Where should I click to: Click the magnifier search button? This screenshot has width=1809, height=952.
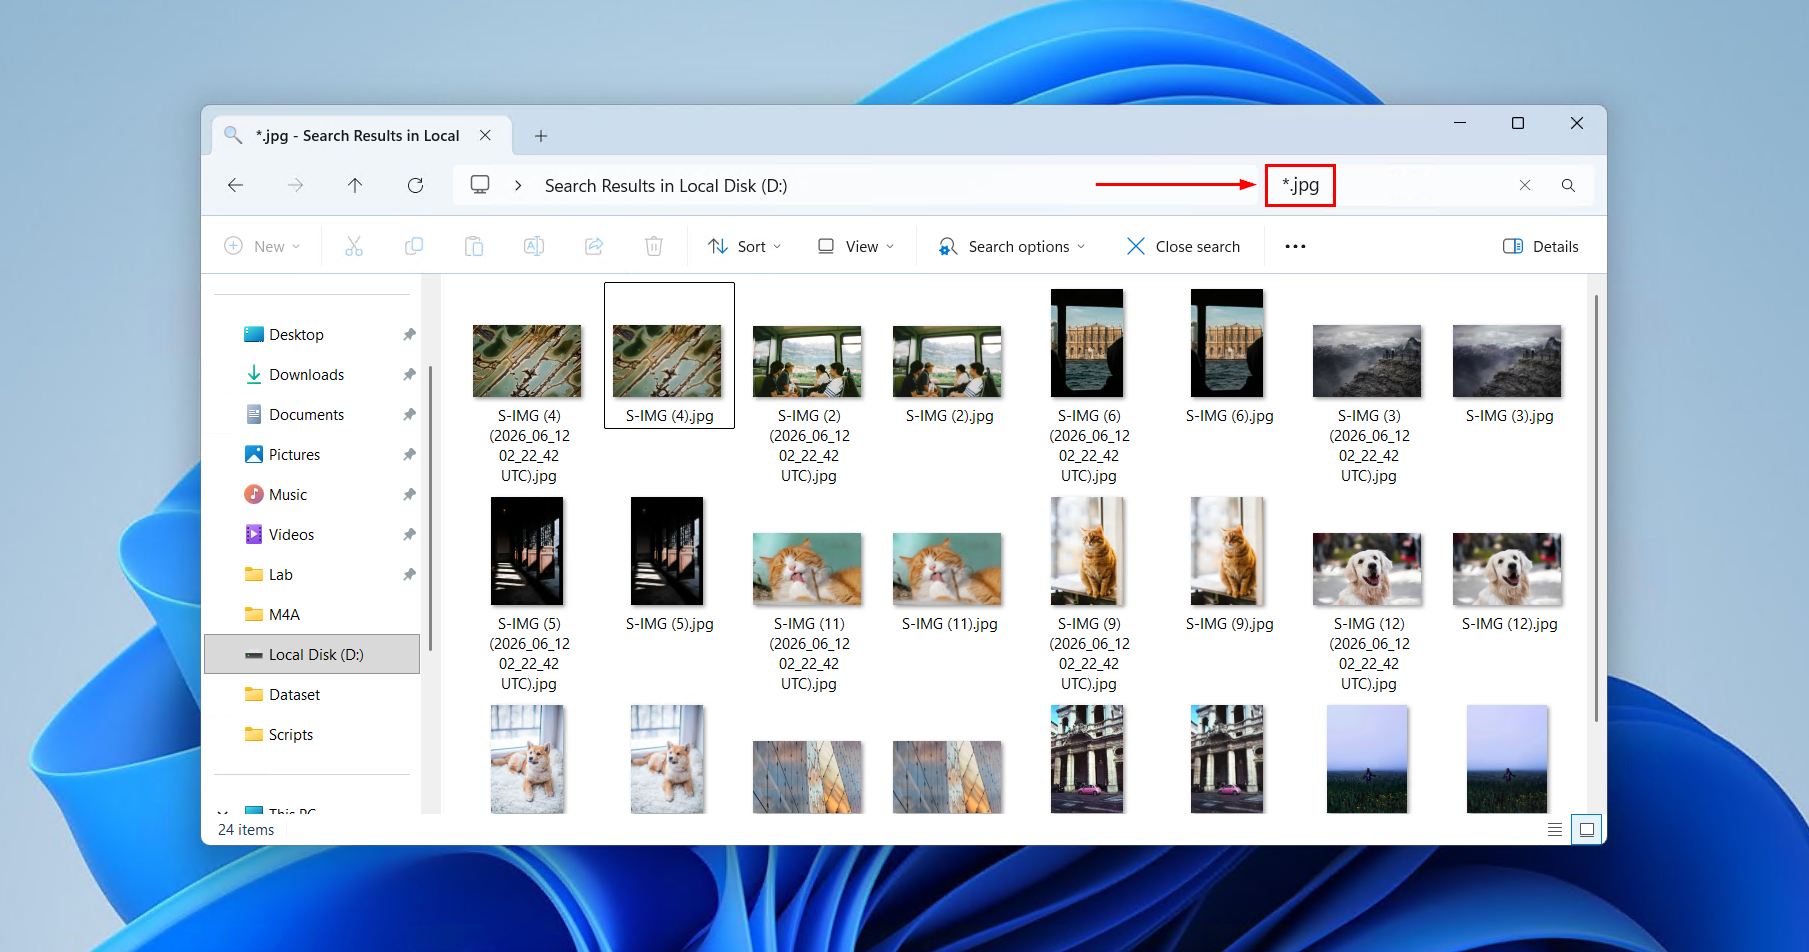[x=1568, y=185]
